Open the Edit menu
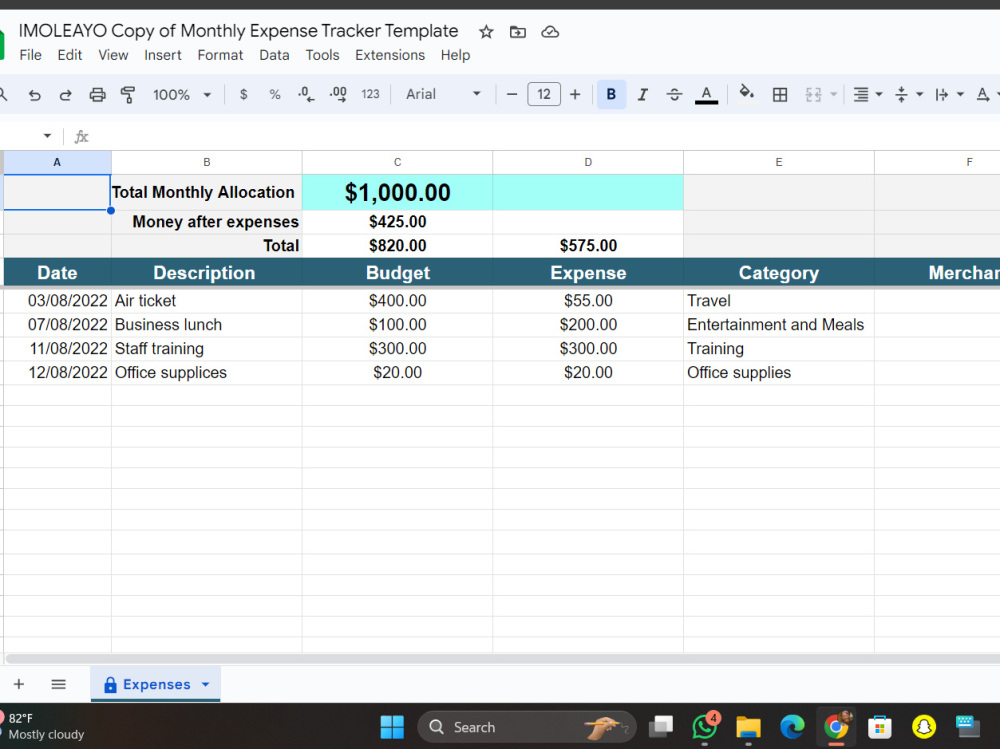The width and height of the screenshot is (1000, 749). point(70,56)
